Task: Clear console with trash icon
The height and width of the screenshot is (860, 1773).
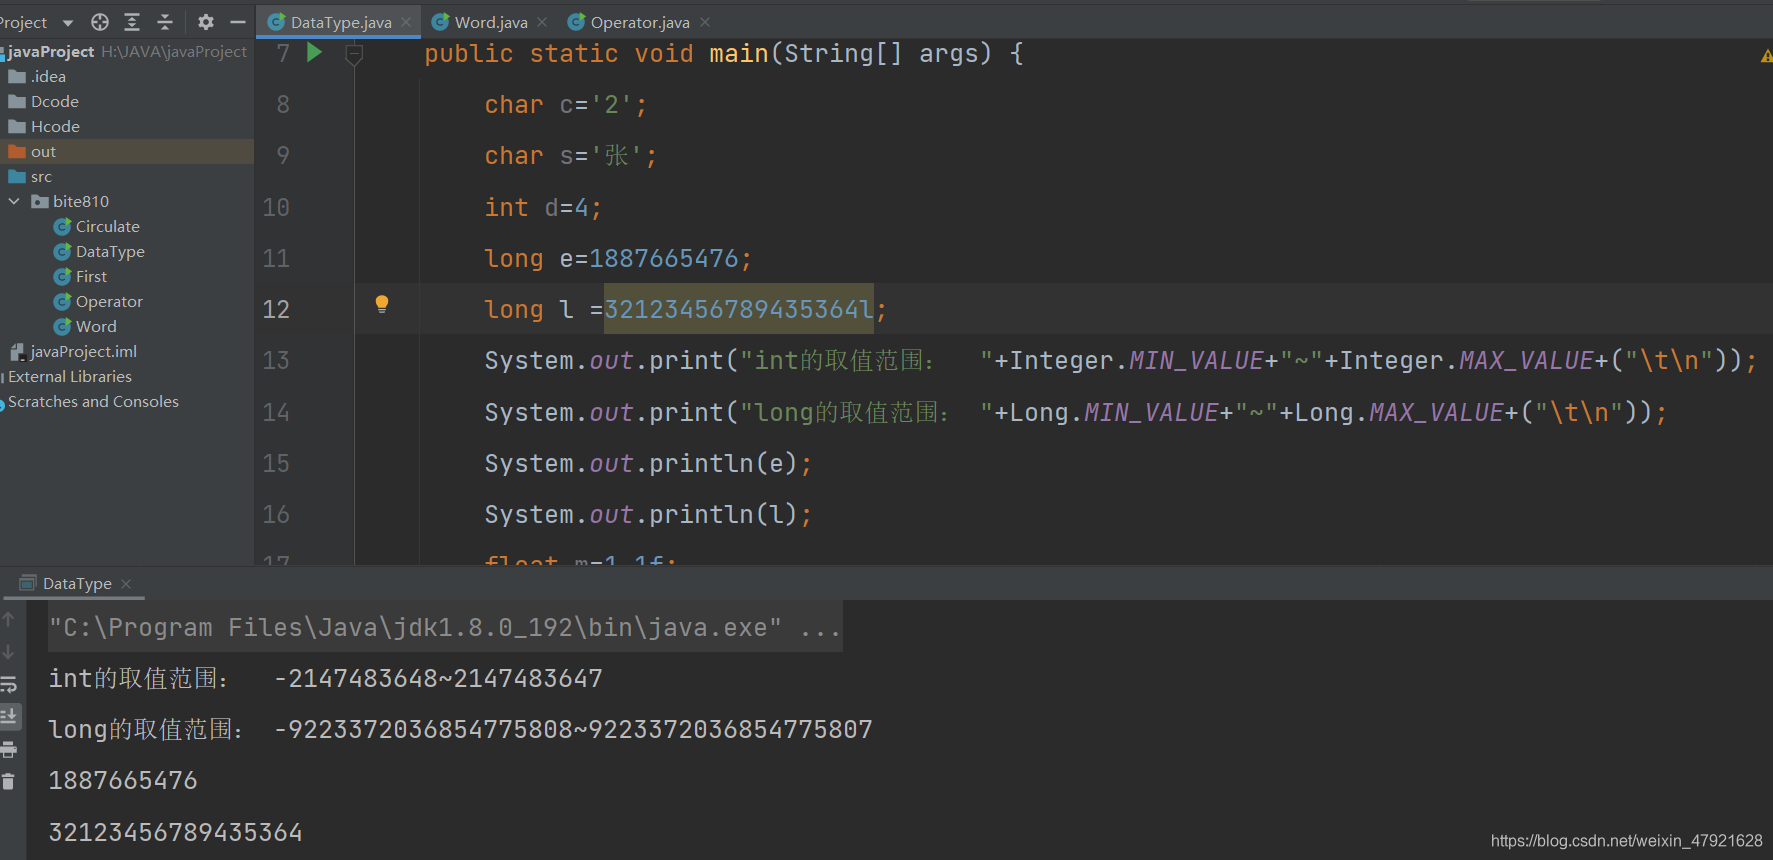Action: point(8,782)
